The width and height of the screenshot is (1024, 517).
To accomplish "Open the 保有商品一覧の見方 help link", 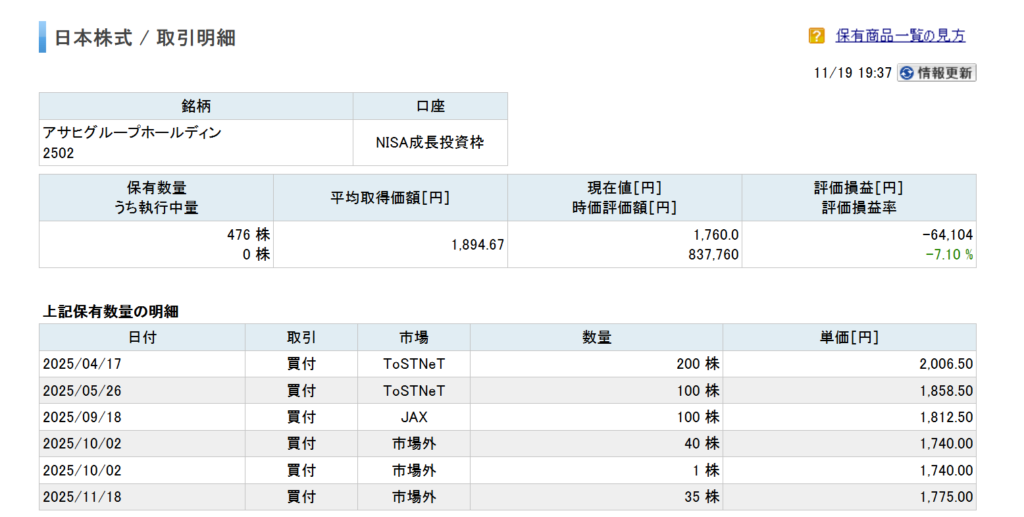I will (900, 36).
